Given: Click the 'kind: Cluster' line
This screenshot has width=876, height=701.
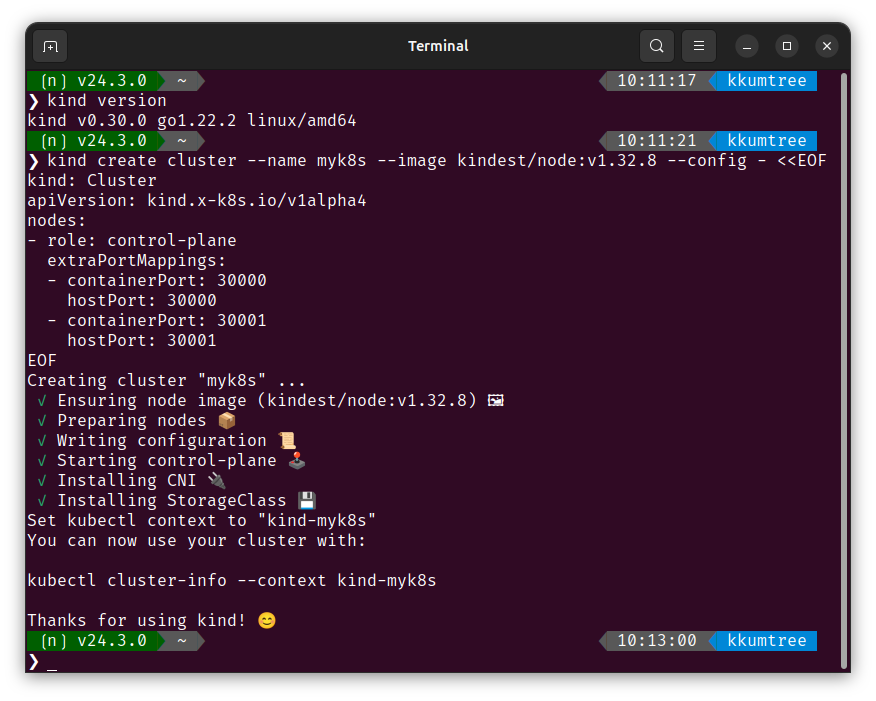Looking at the screenshot, I should coord(92,181).
